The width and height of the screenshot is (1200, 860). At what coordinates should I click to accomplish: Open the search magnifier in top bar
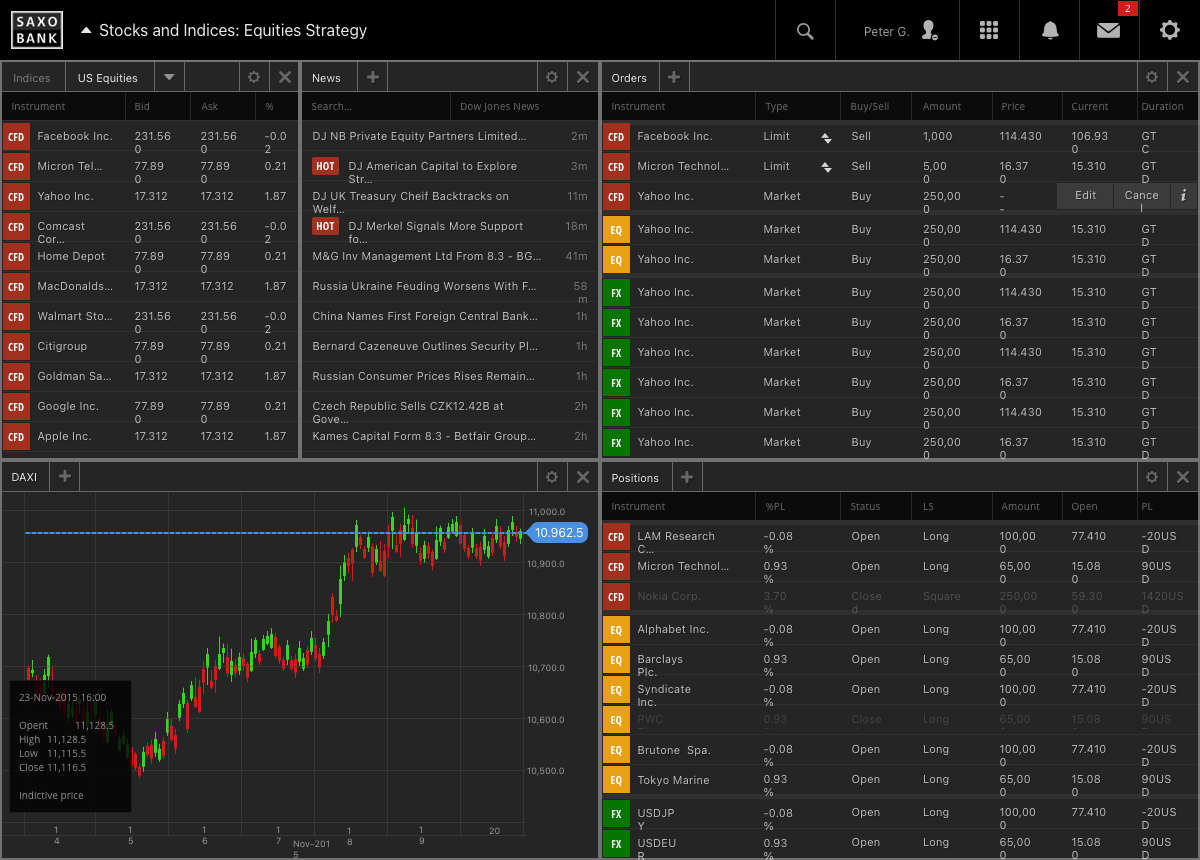click(805, 31)
